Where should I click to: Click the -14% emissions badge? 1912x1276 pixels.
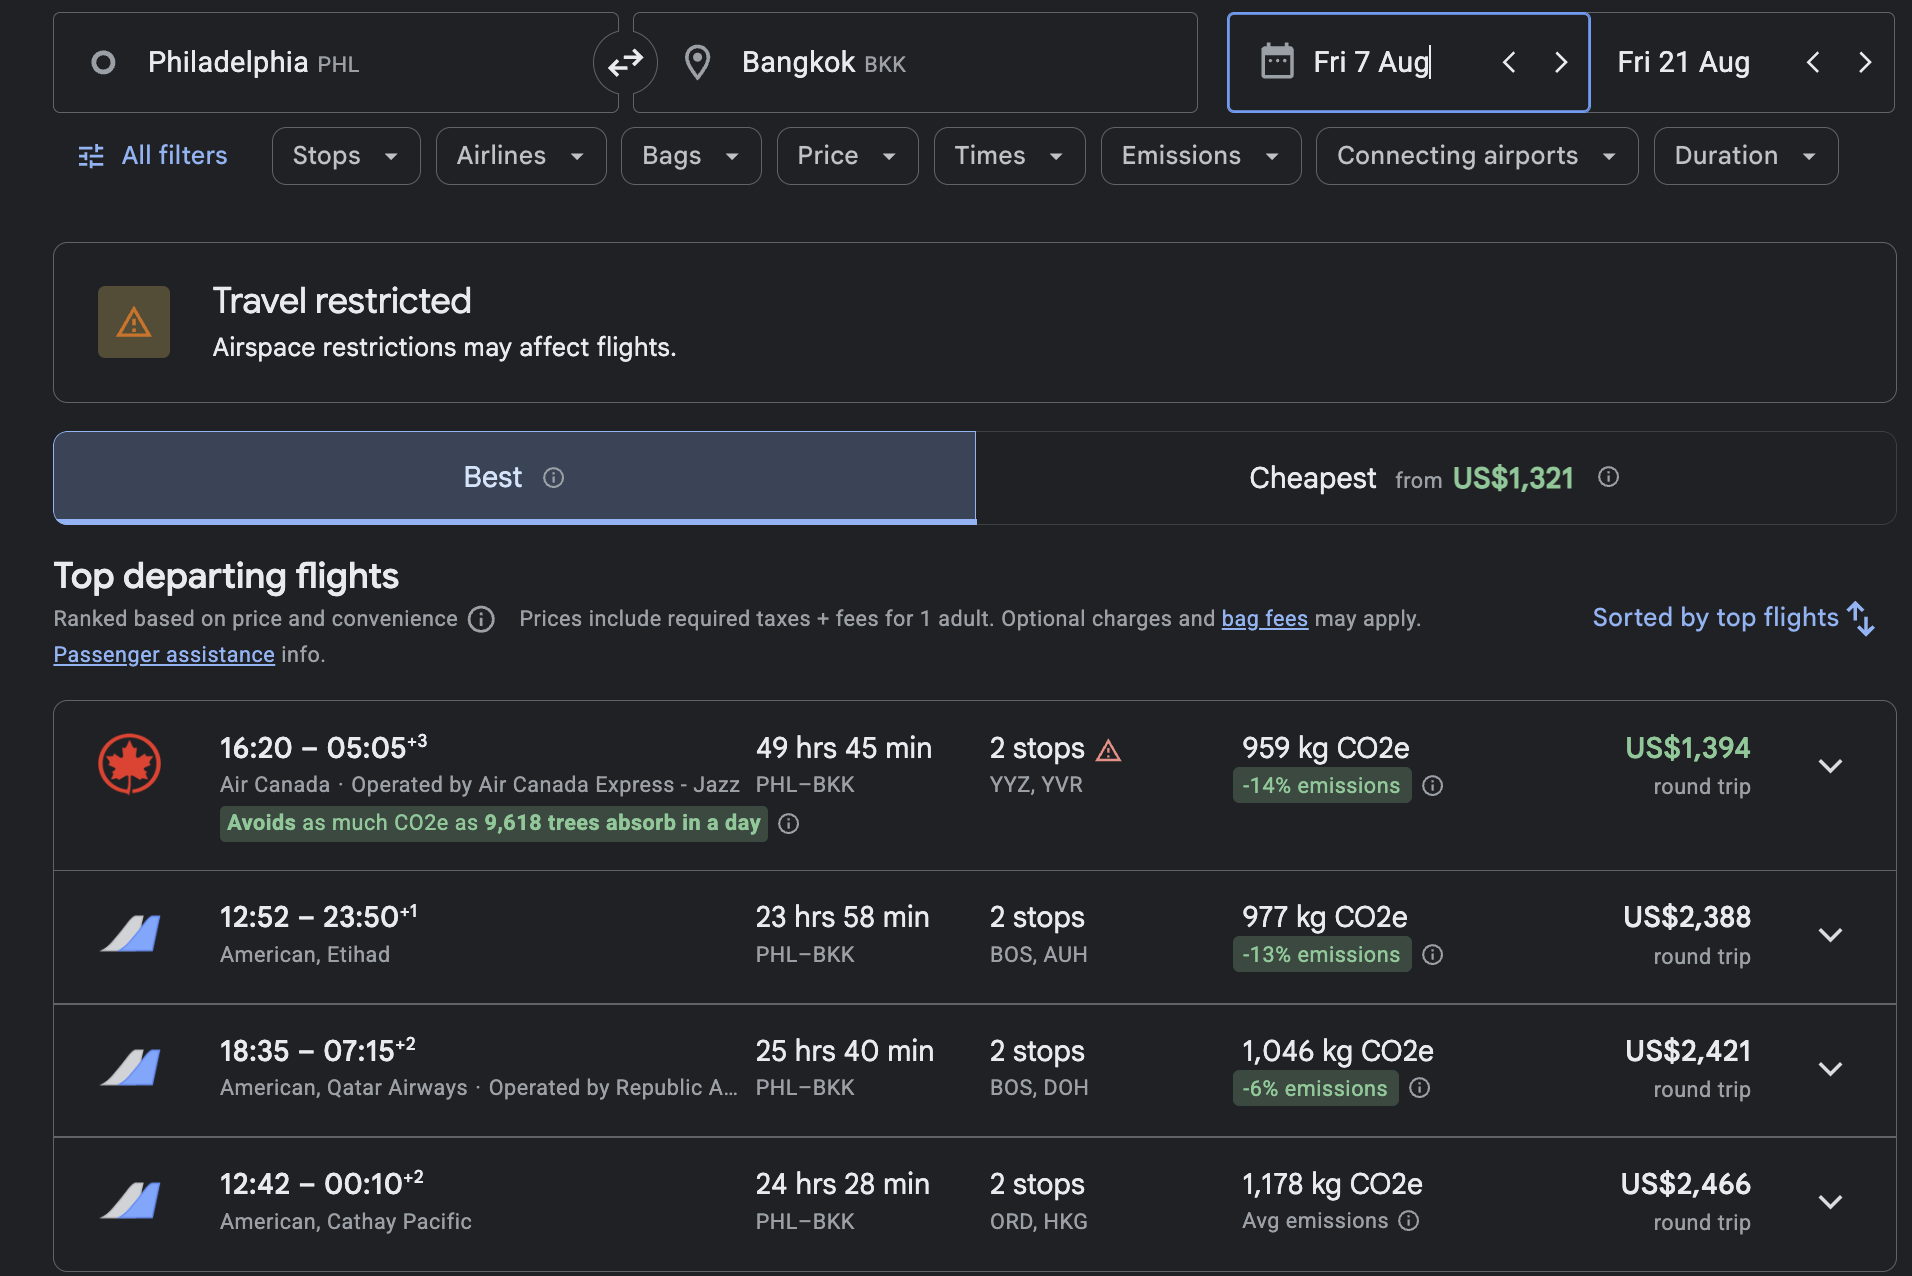[x=1321, y=786]
